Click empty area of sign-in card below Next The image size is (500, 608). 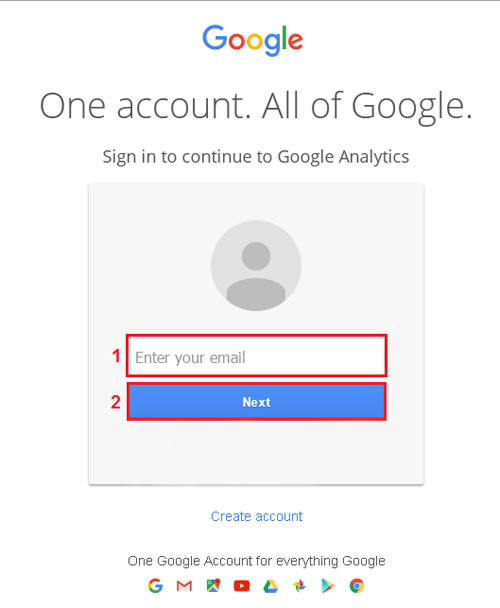tap(256, 452)
